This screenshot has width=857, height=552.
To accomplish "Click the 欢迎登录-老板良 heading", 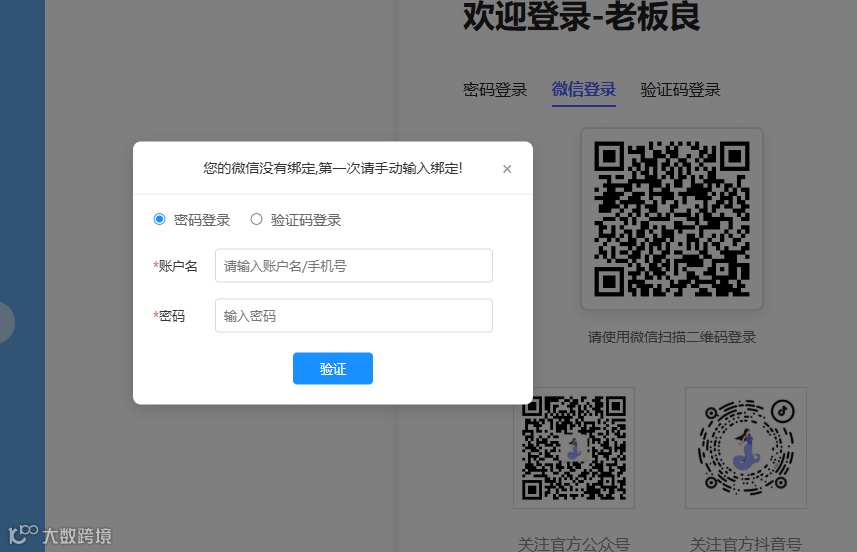I will (x=582, y=16).
